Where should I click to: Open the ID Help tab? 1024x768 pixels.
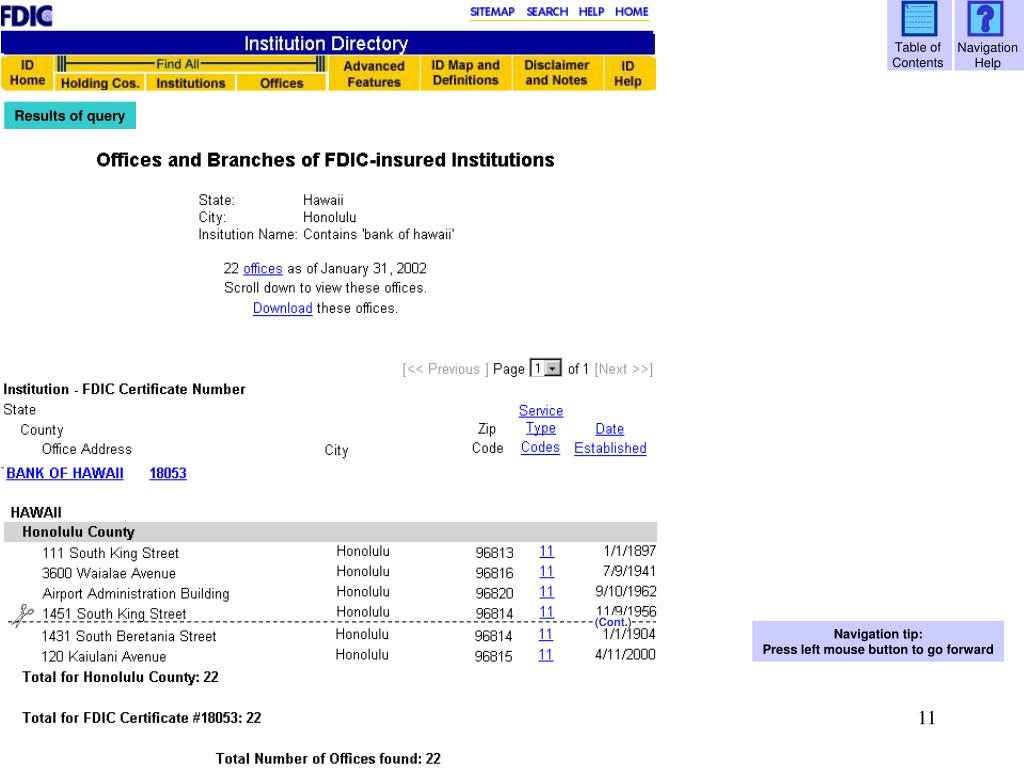(x=628, y=74)
